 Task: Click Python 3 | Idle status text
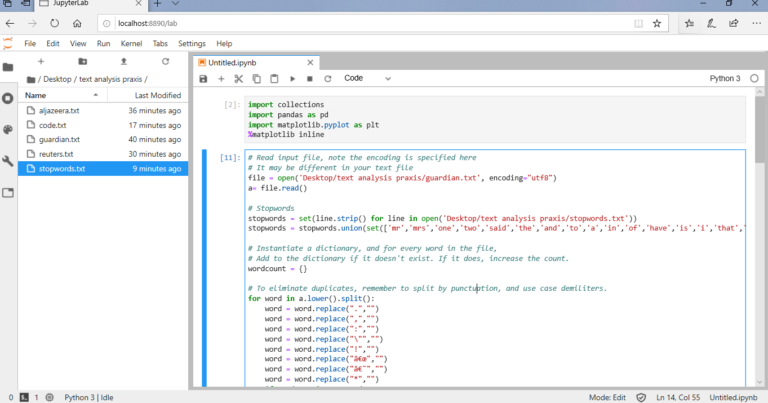(89, 398)
